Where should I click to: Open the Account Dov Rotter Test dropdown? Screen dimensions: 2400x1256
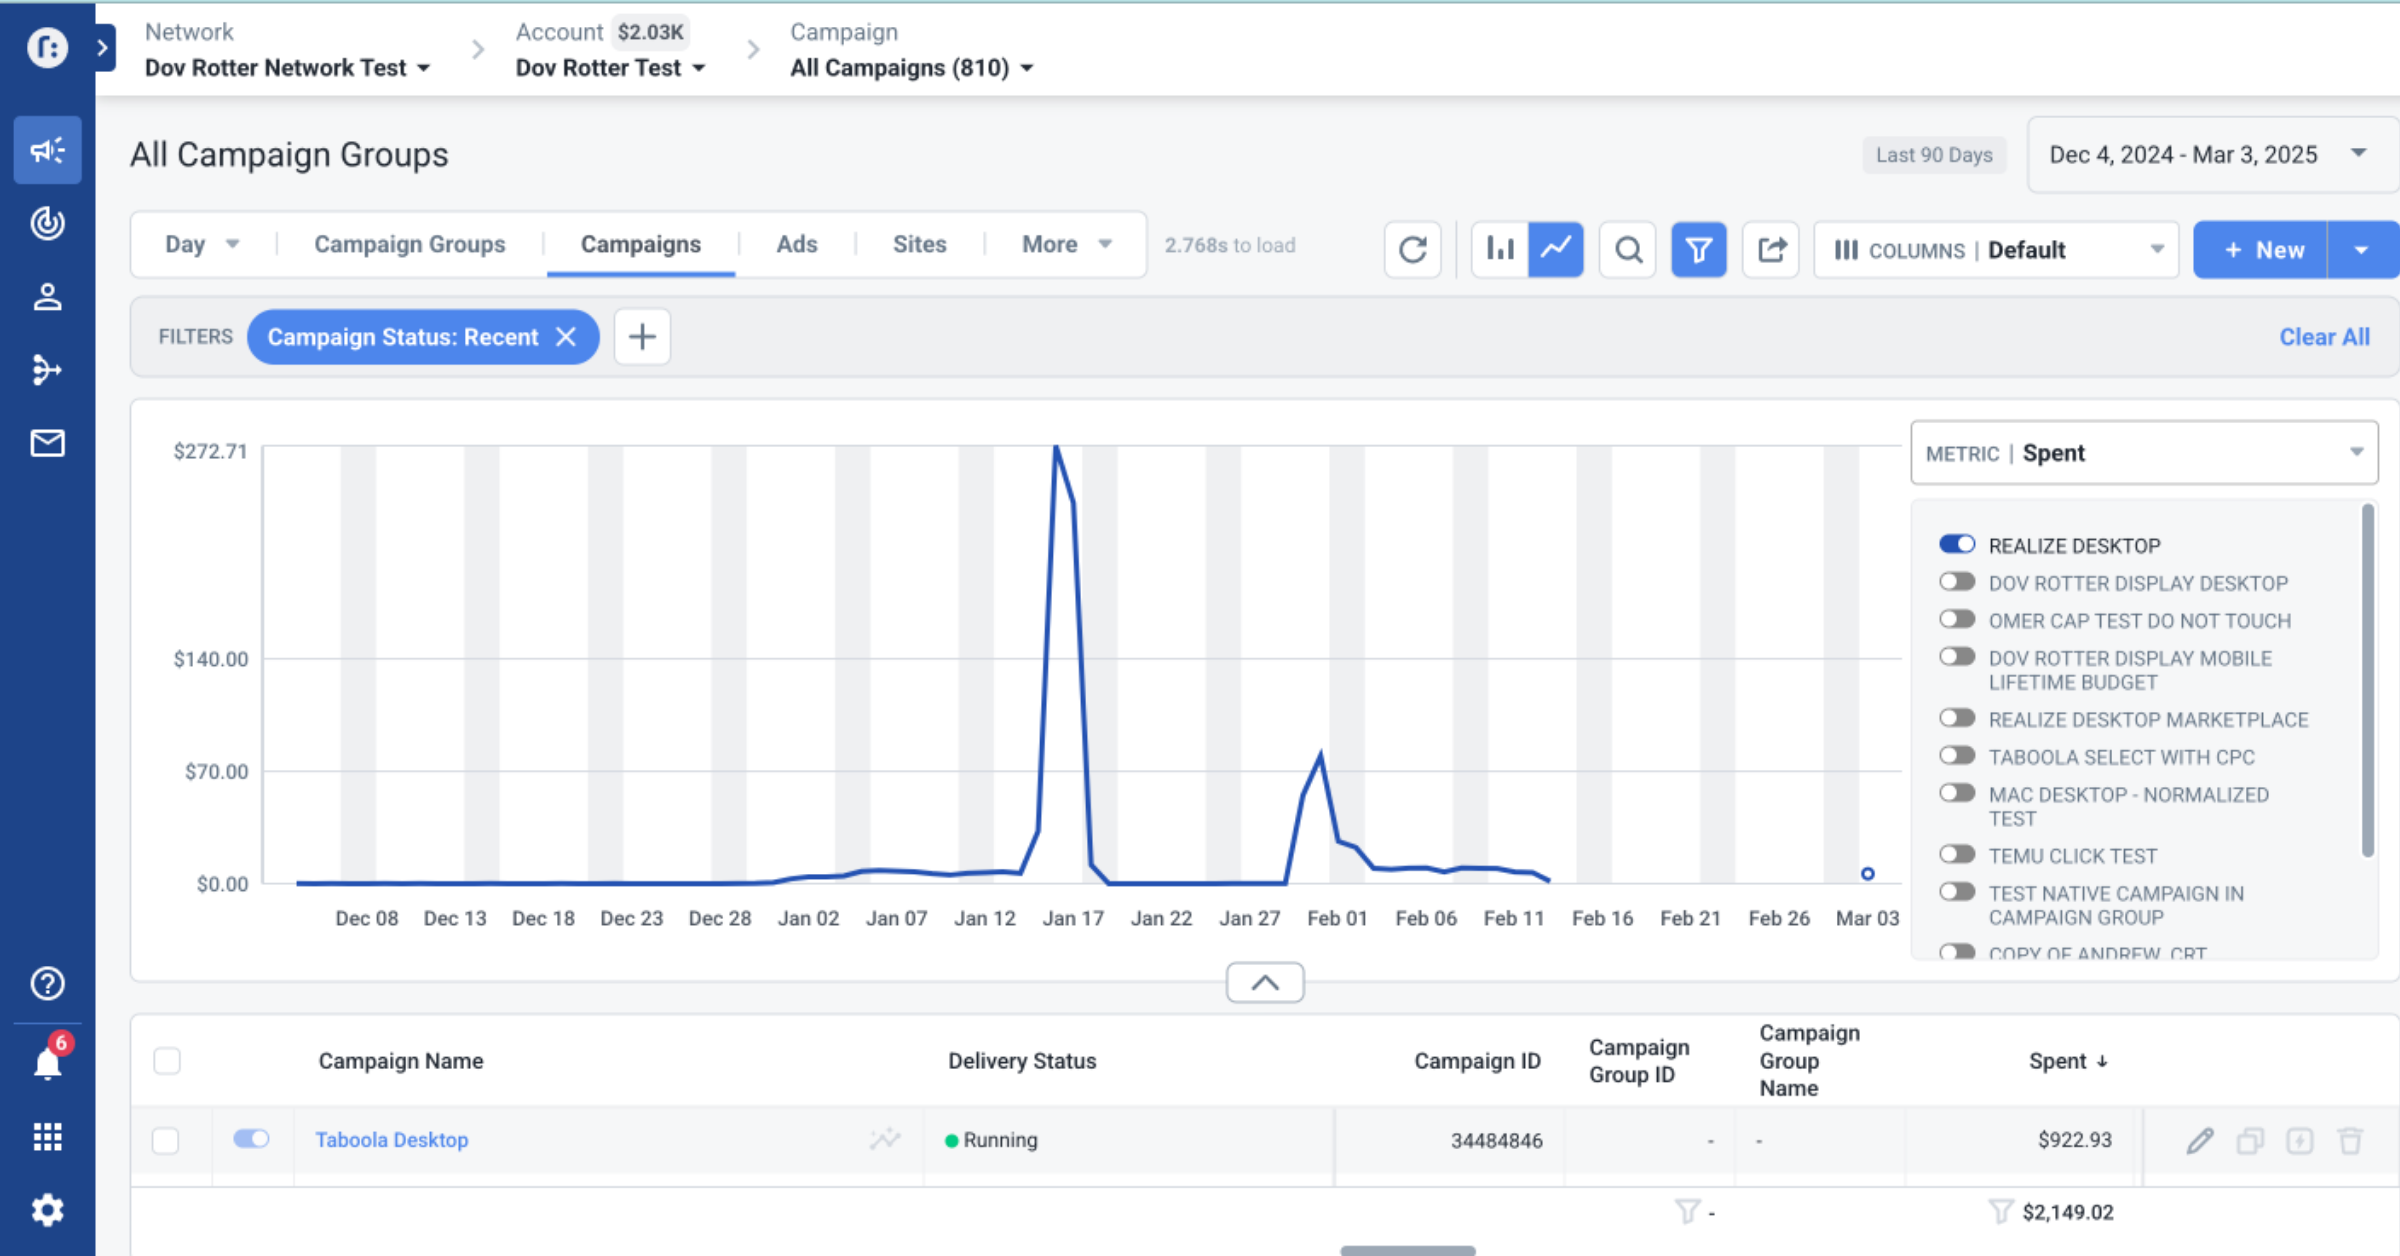coord(610,68)
